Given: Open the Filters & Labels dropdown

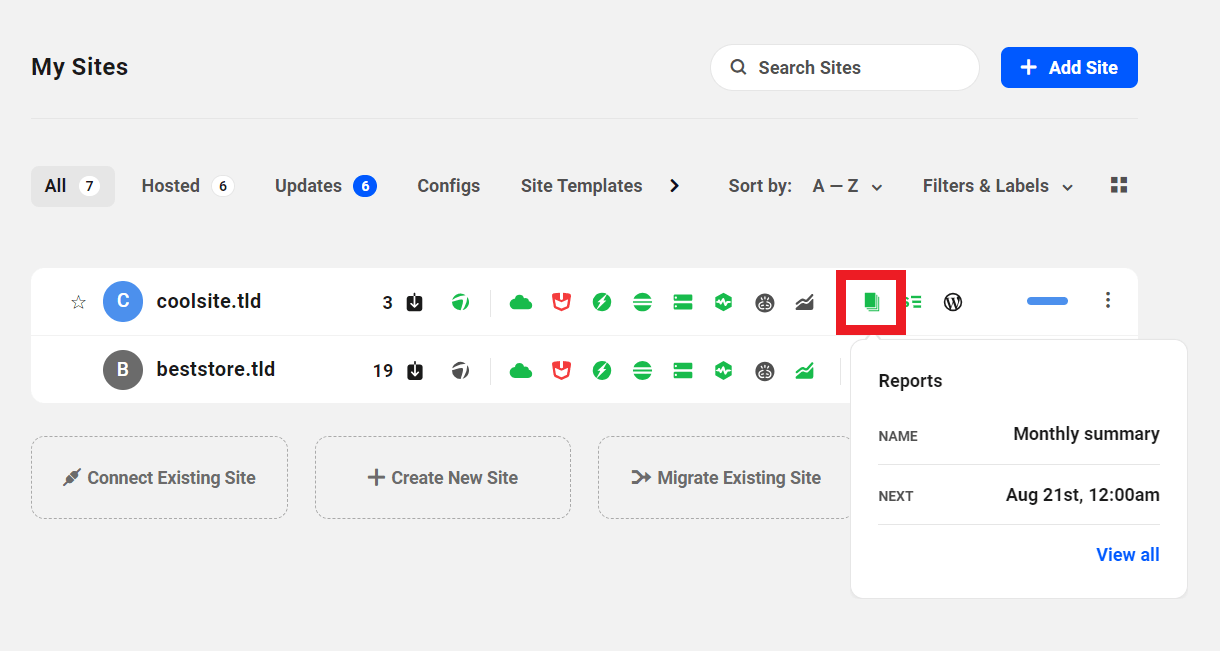Looking at the screenshot, I should [996, 186].
